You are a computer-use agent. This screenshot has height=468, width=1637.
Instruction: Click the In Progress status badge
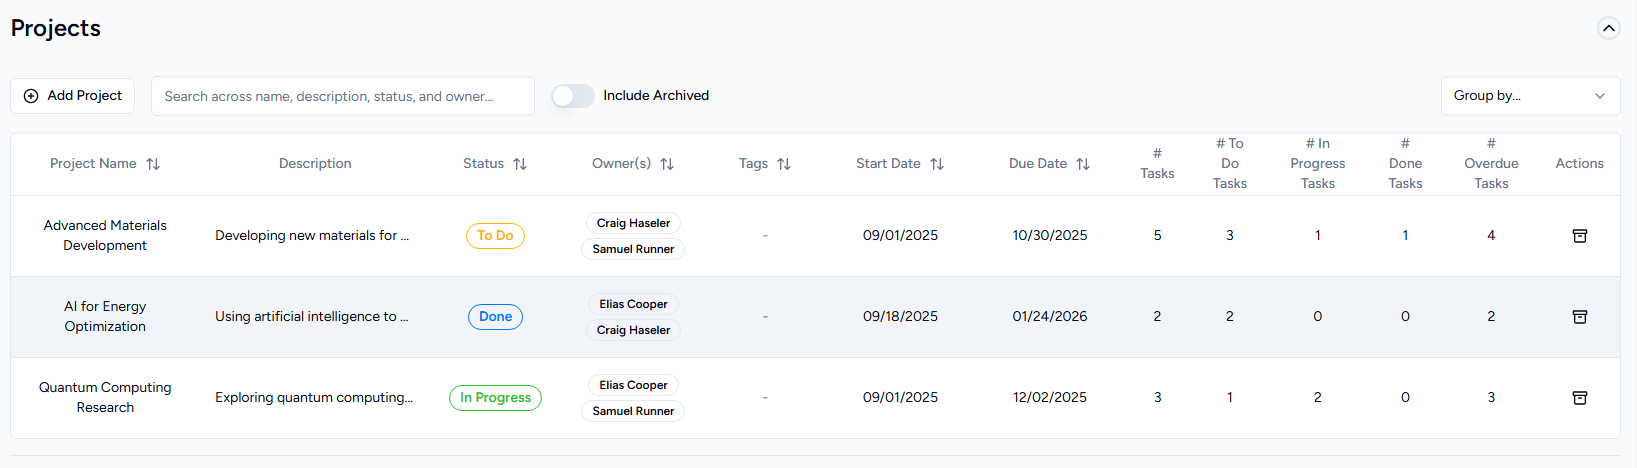click(x=495, y=398)
